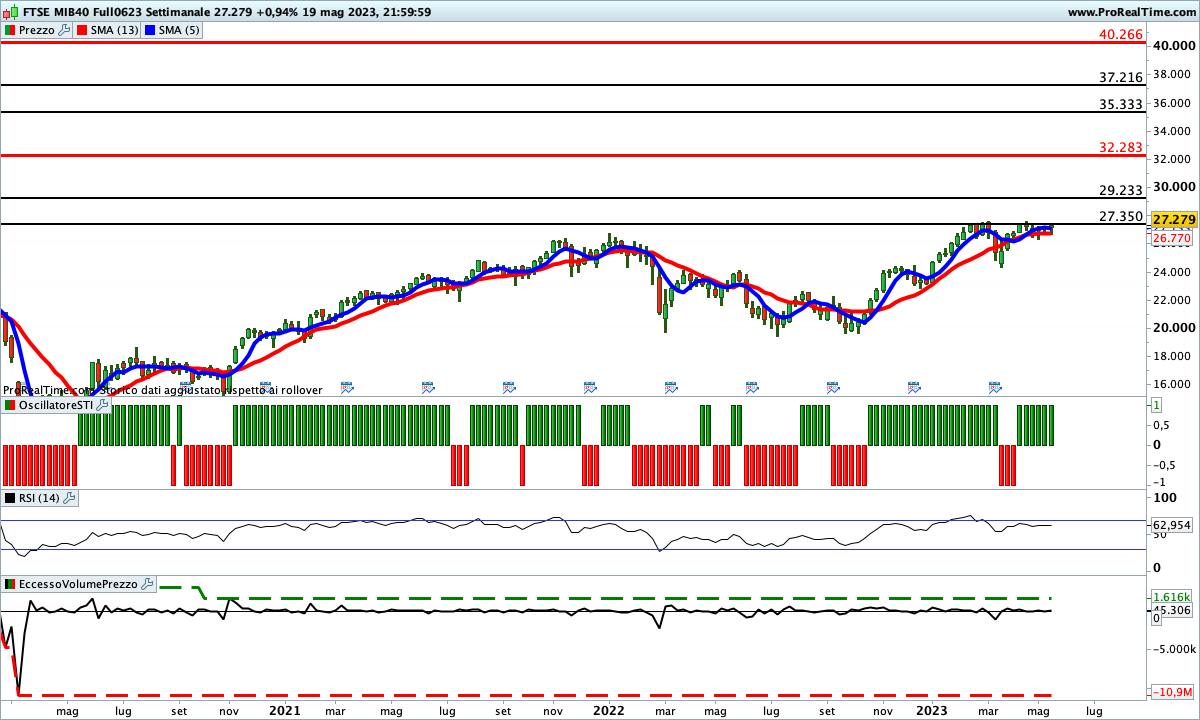Open RSI (14) settings wrench
Screen dimensions: 1200x720
click(x=70, y=498)
